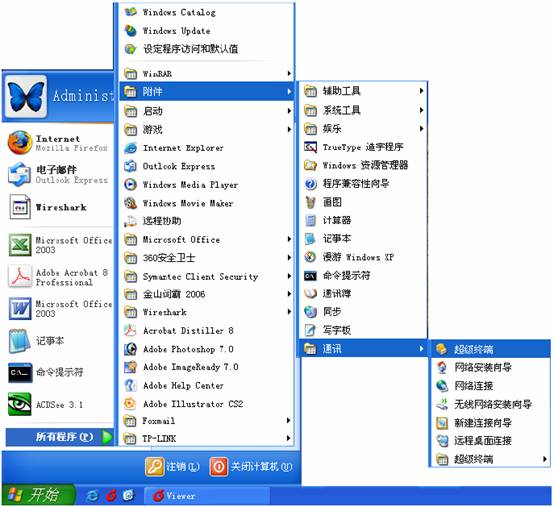Viewport: 554px width, 507px height.
Task: Select 超级终端 highlighted menu entry
Action: (490, 349)
